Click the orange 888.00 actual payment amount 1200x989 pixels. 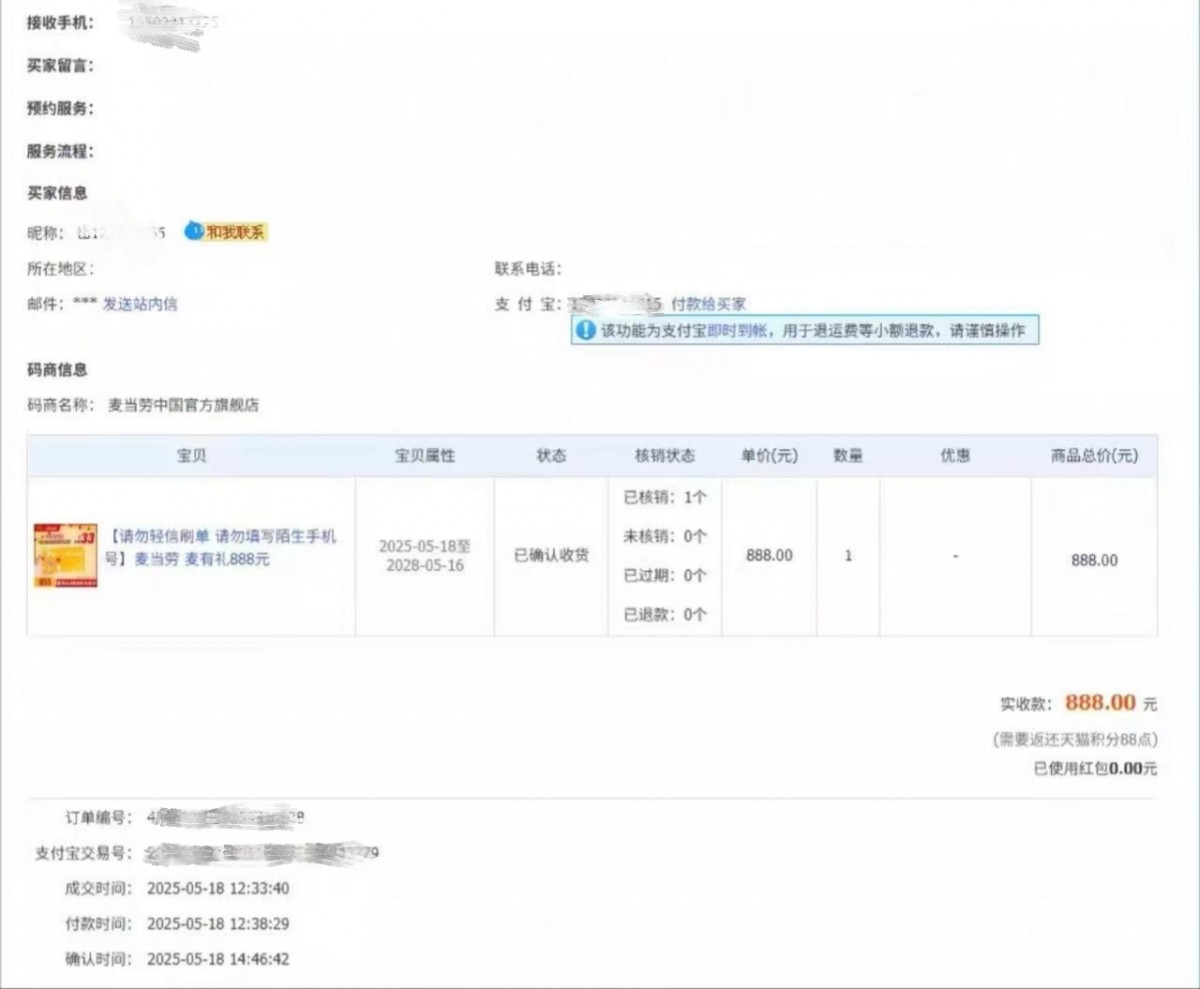[x=1100, y=703]
